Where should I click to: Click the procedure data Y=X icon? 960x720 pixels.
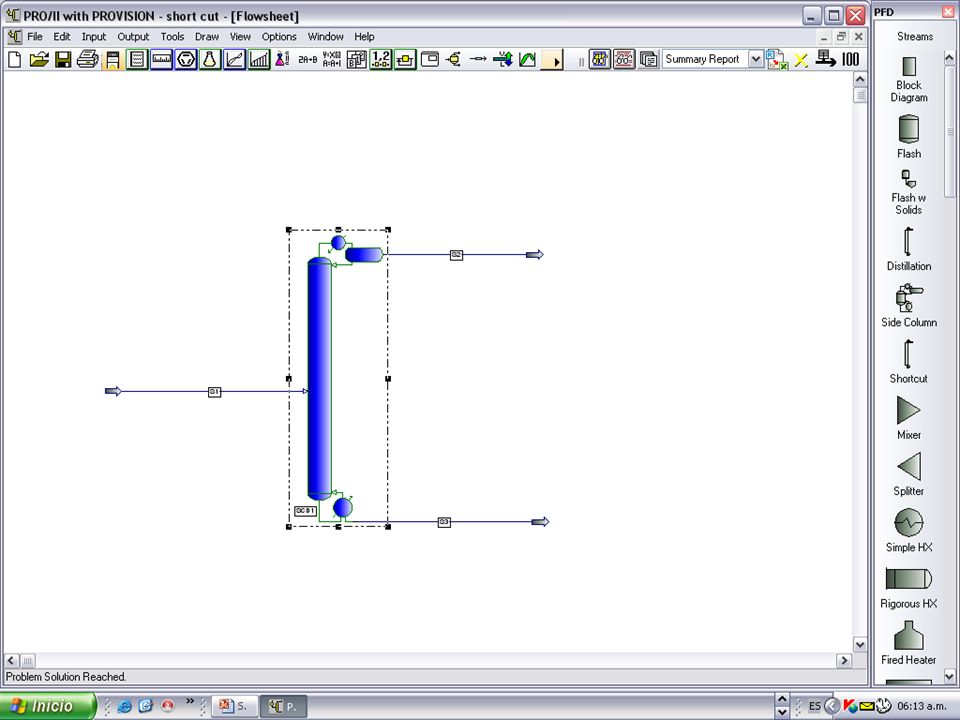click(x=332, y=59)
